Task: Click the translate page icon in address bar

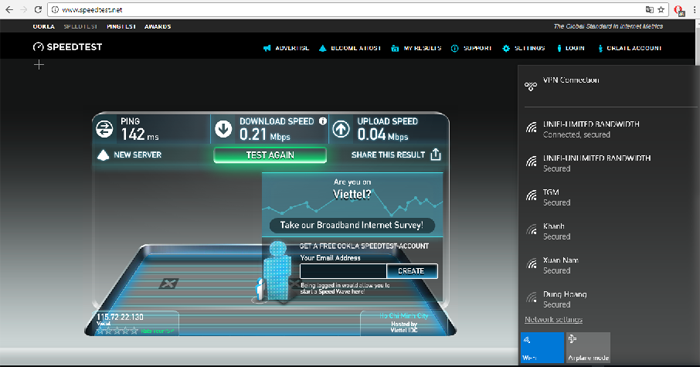Action: [650, 9]
